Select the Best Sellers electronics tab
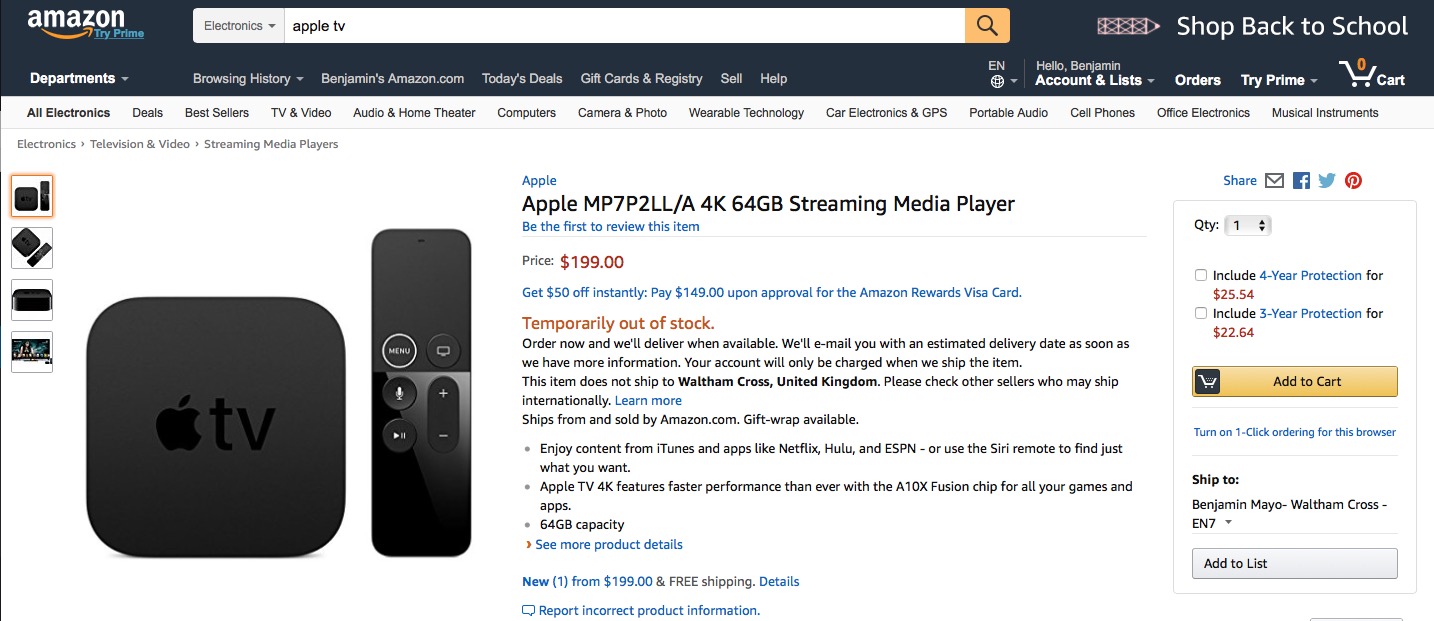The width and height of the screenshot is (1434, 621). coord(217,113)
